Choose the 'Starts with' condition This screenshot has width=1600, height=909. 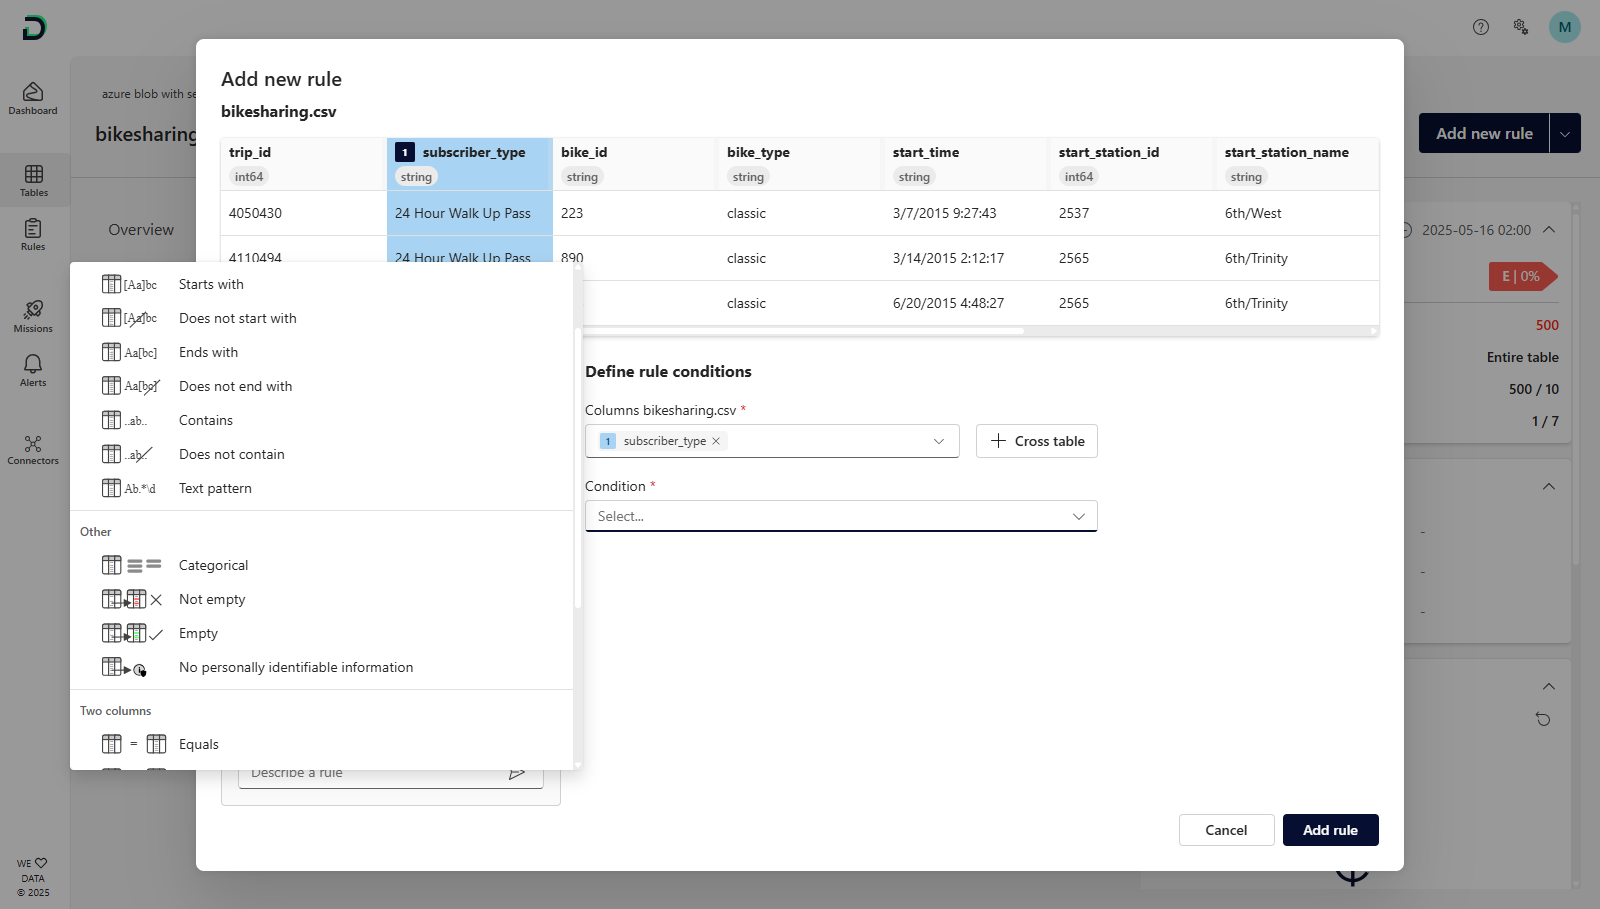pos(211,284)
